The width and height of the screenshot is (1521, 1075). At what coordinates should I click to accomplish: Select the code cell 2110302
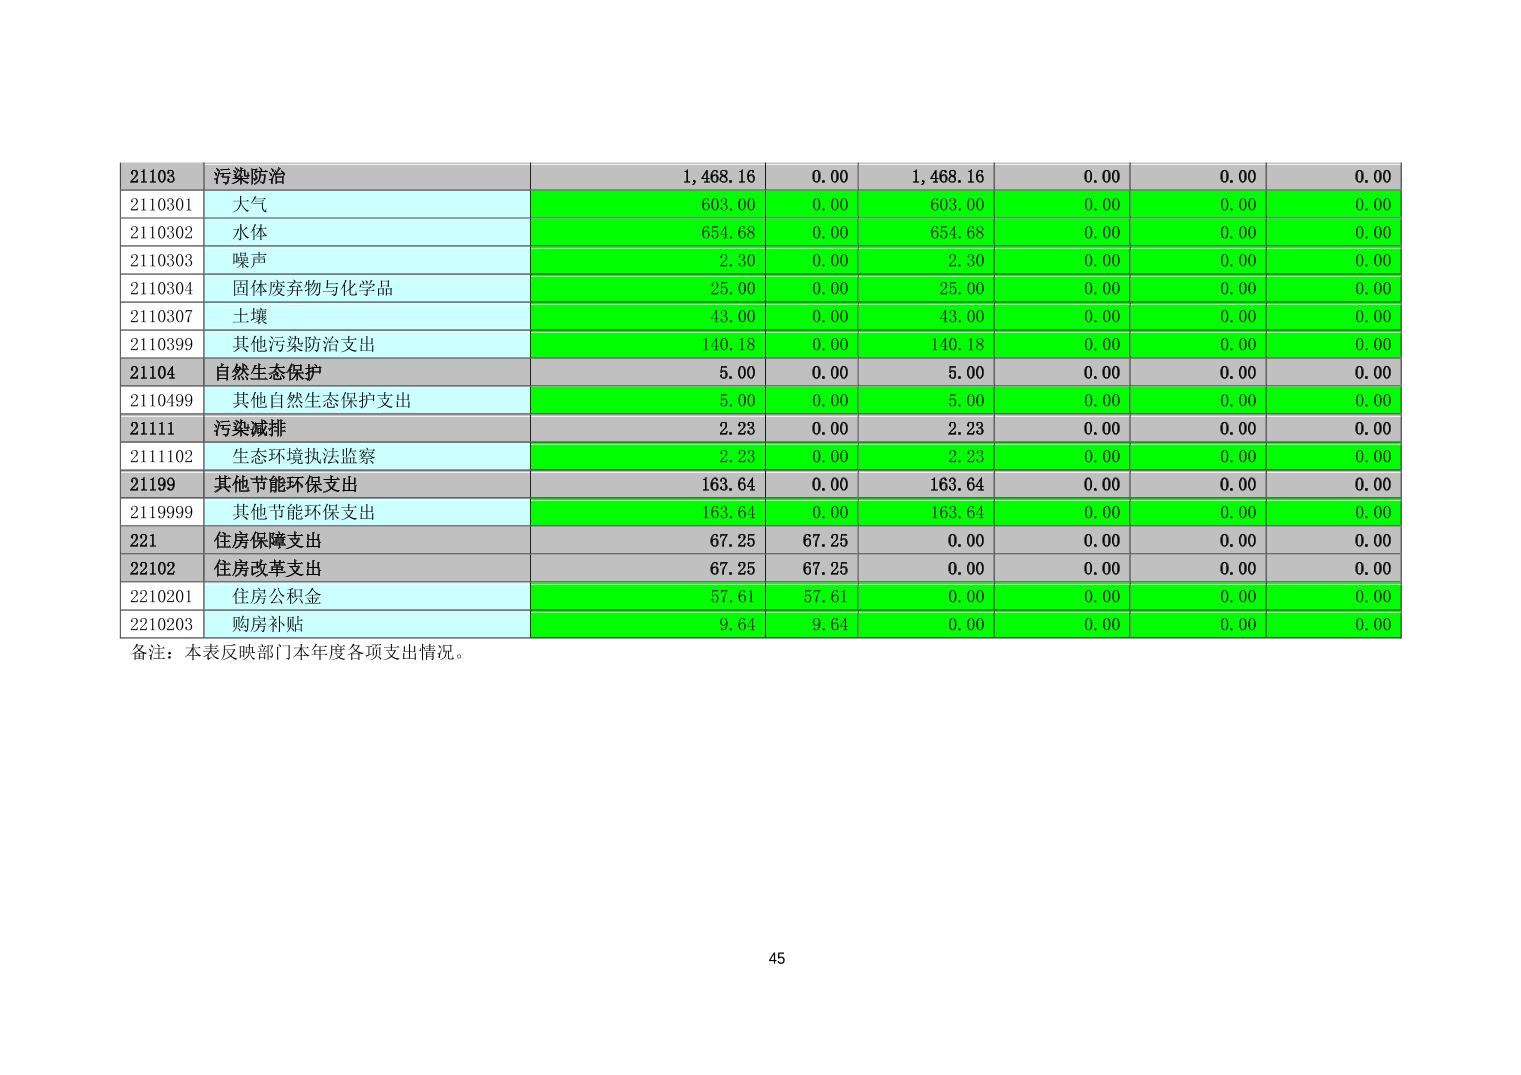[161, 232]
